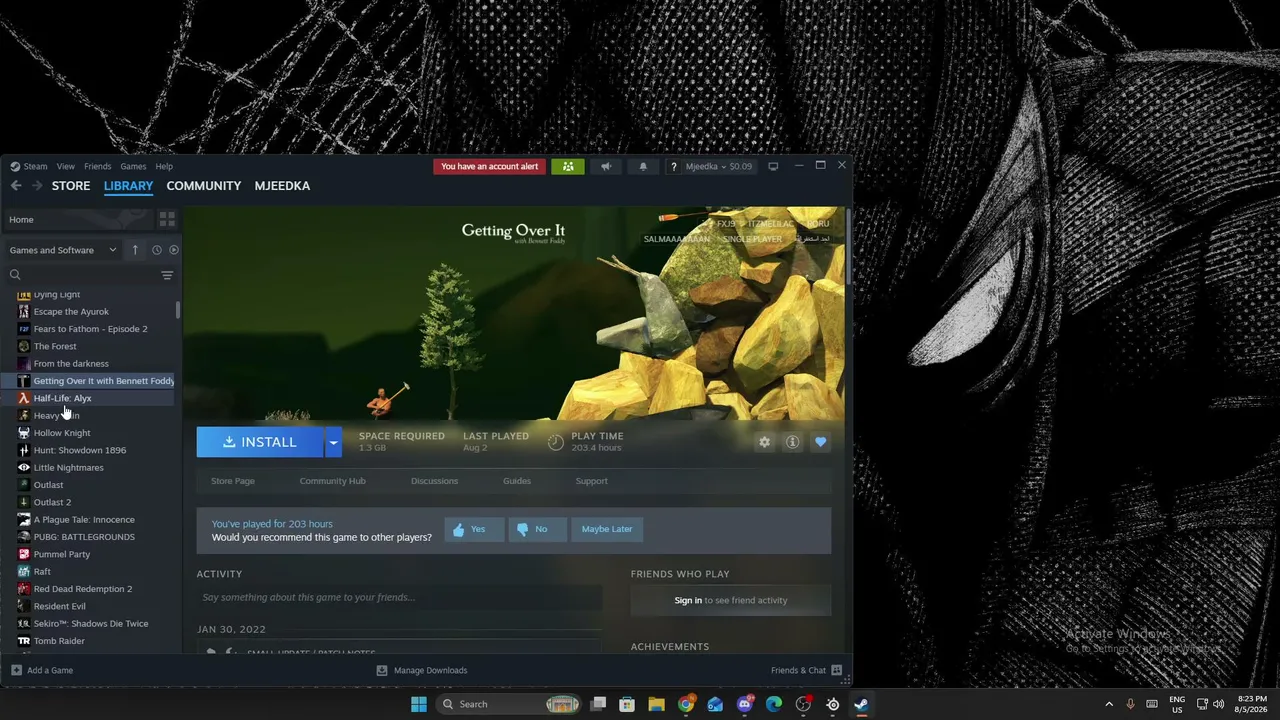
Task: Open the notifications bell
Action: click(643, 167)
